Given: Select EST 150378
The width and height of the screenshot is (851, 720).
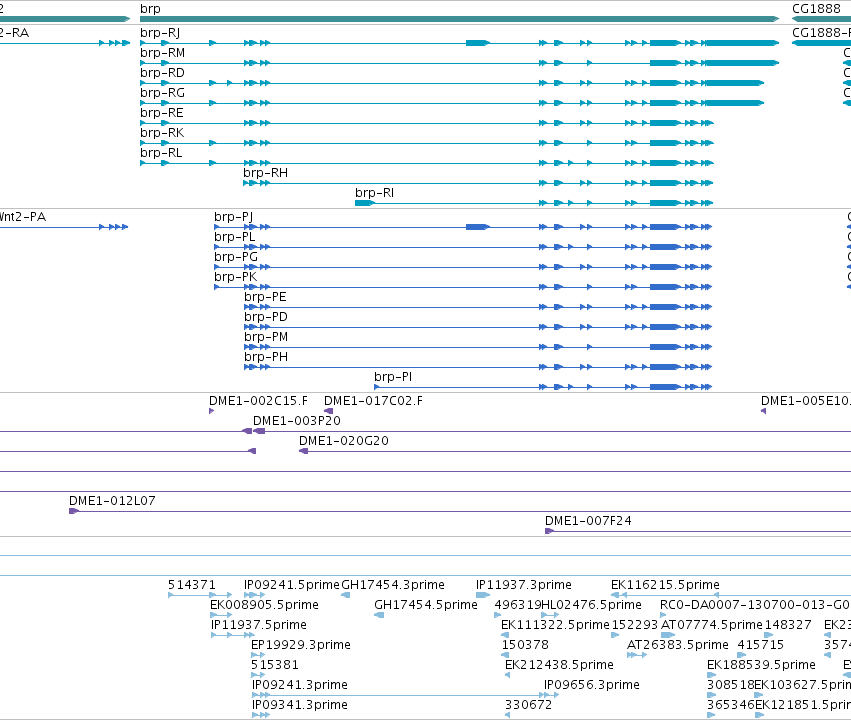Looking at the screenshot, I should pos(525,645).
